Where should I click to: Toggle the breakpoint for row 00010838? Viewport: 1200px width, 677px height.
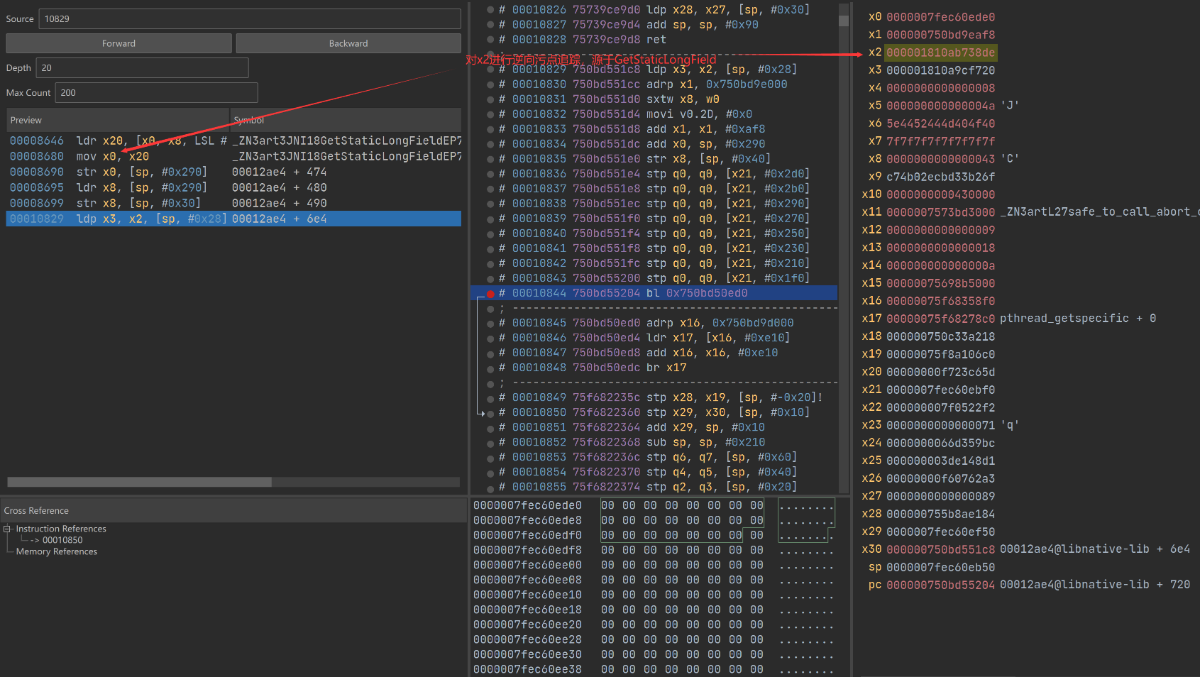coord(490,204)
